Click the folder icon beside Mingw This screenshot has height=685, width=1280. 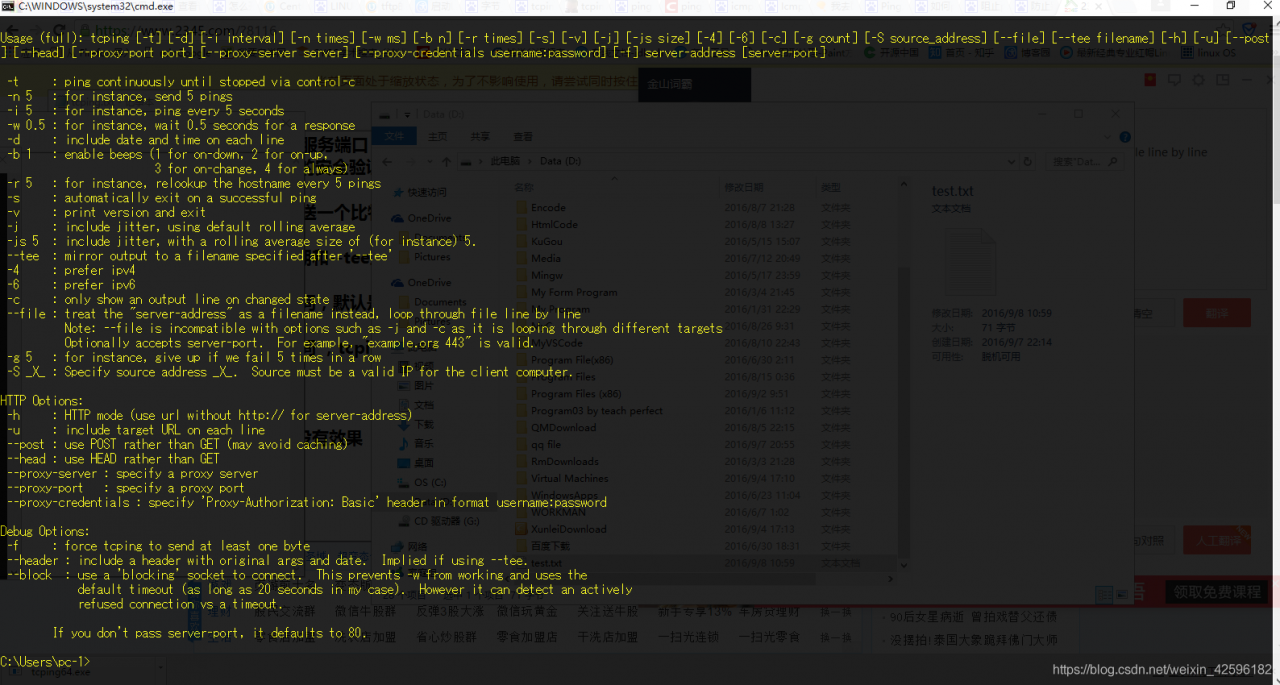tap(521, 275)
